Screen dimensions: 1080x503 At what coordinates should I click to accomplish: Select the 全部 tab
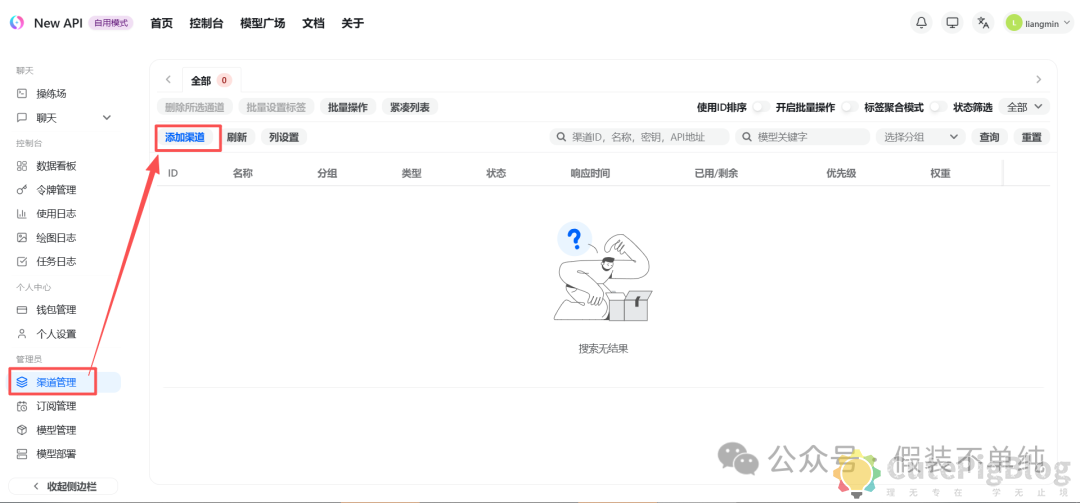211,80
